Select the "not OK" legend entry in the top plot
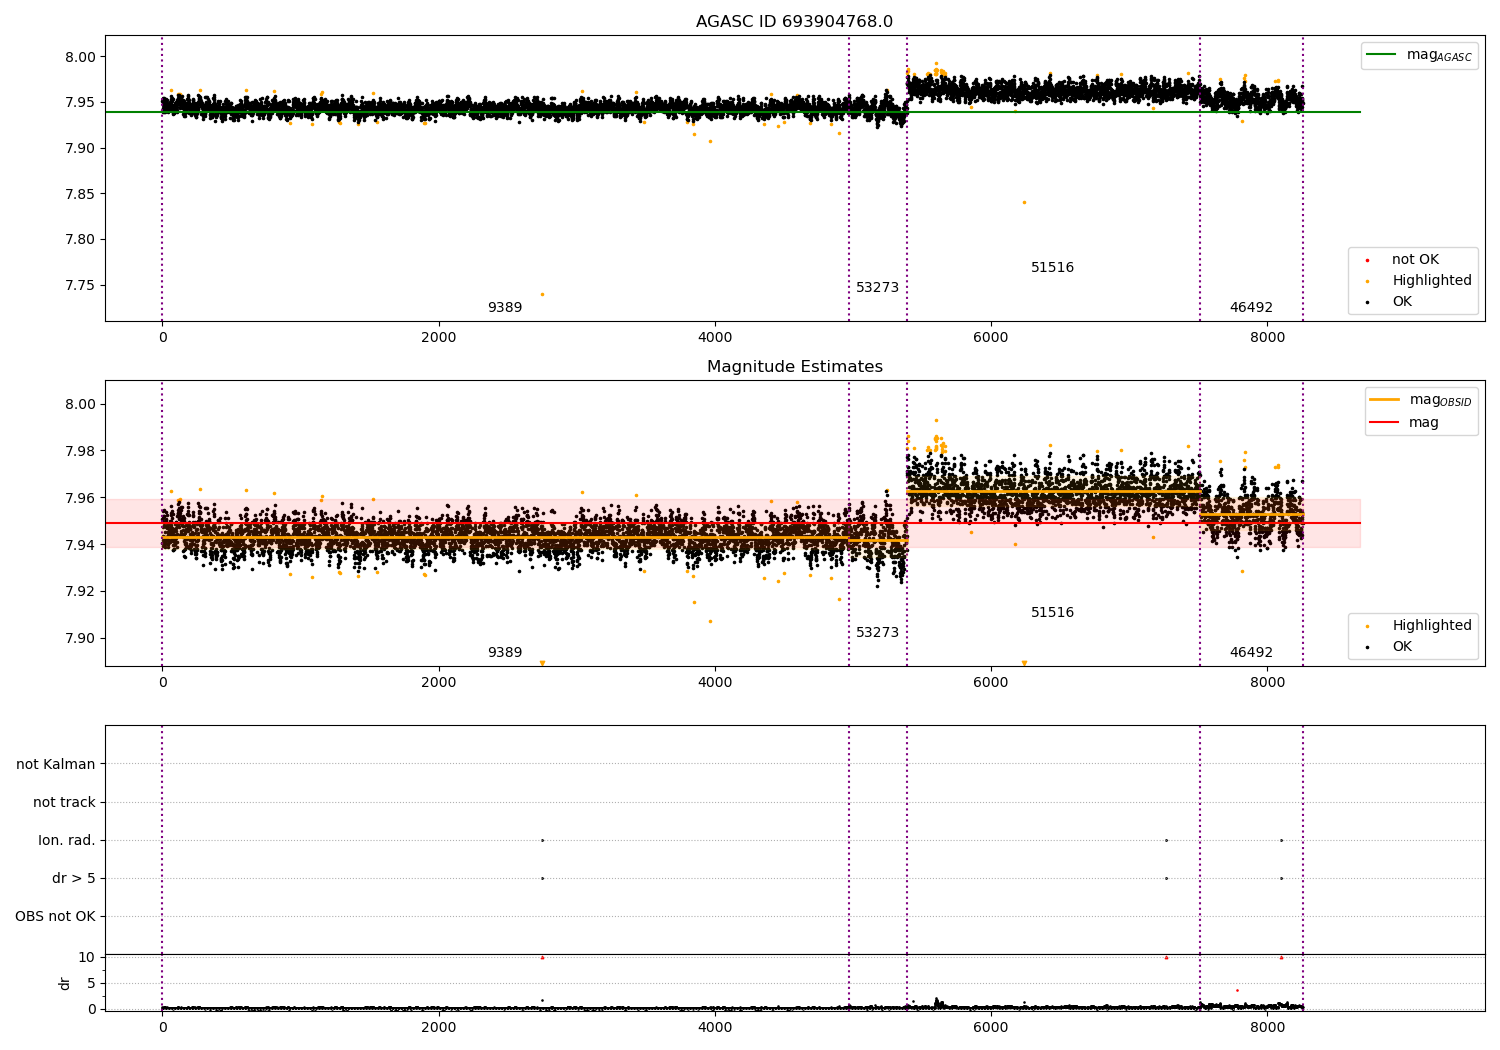The width and height of the screenshot is (1500, 1050). click(1415, 260)
